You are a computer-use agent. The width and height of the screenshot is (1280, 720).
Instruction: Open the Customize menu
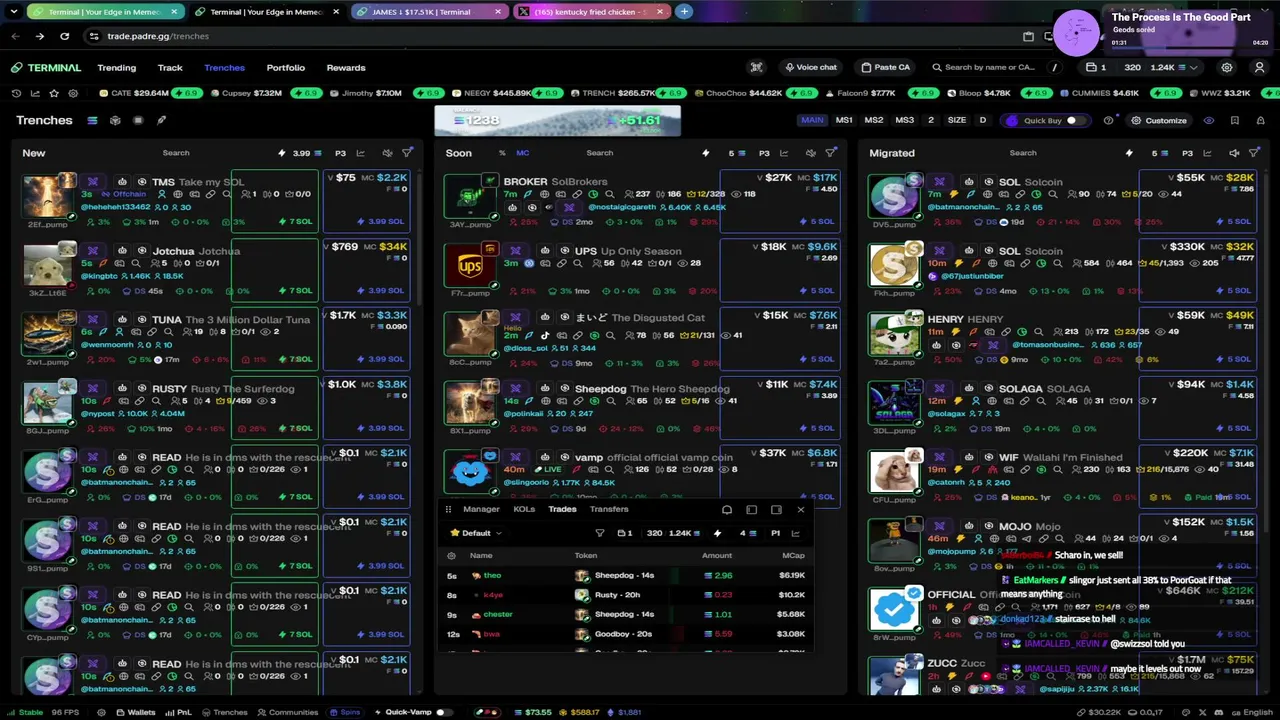[x=1159, y=121]
